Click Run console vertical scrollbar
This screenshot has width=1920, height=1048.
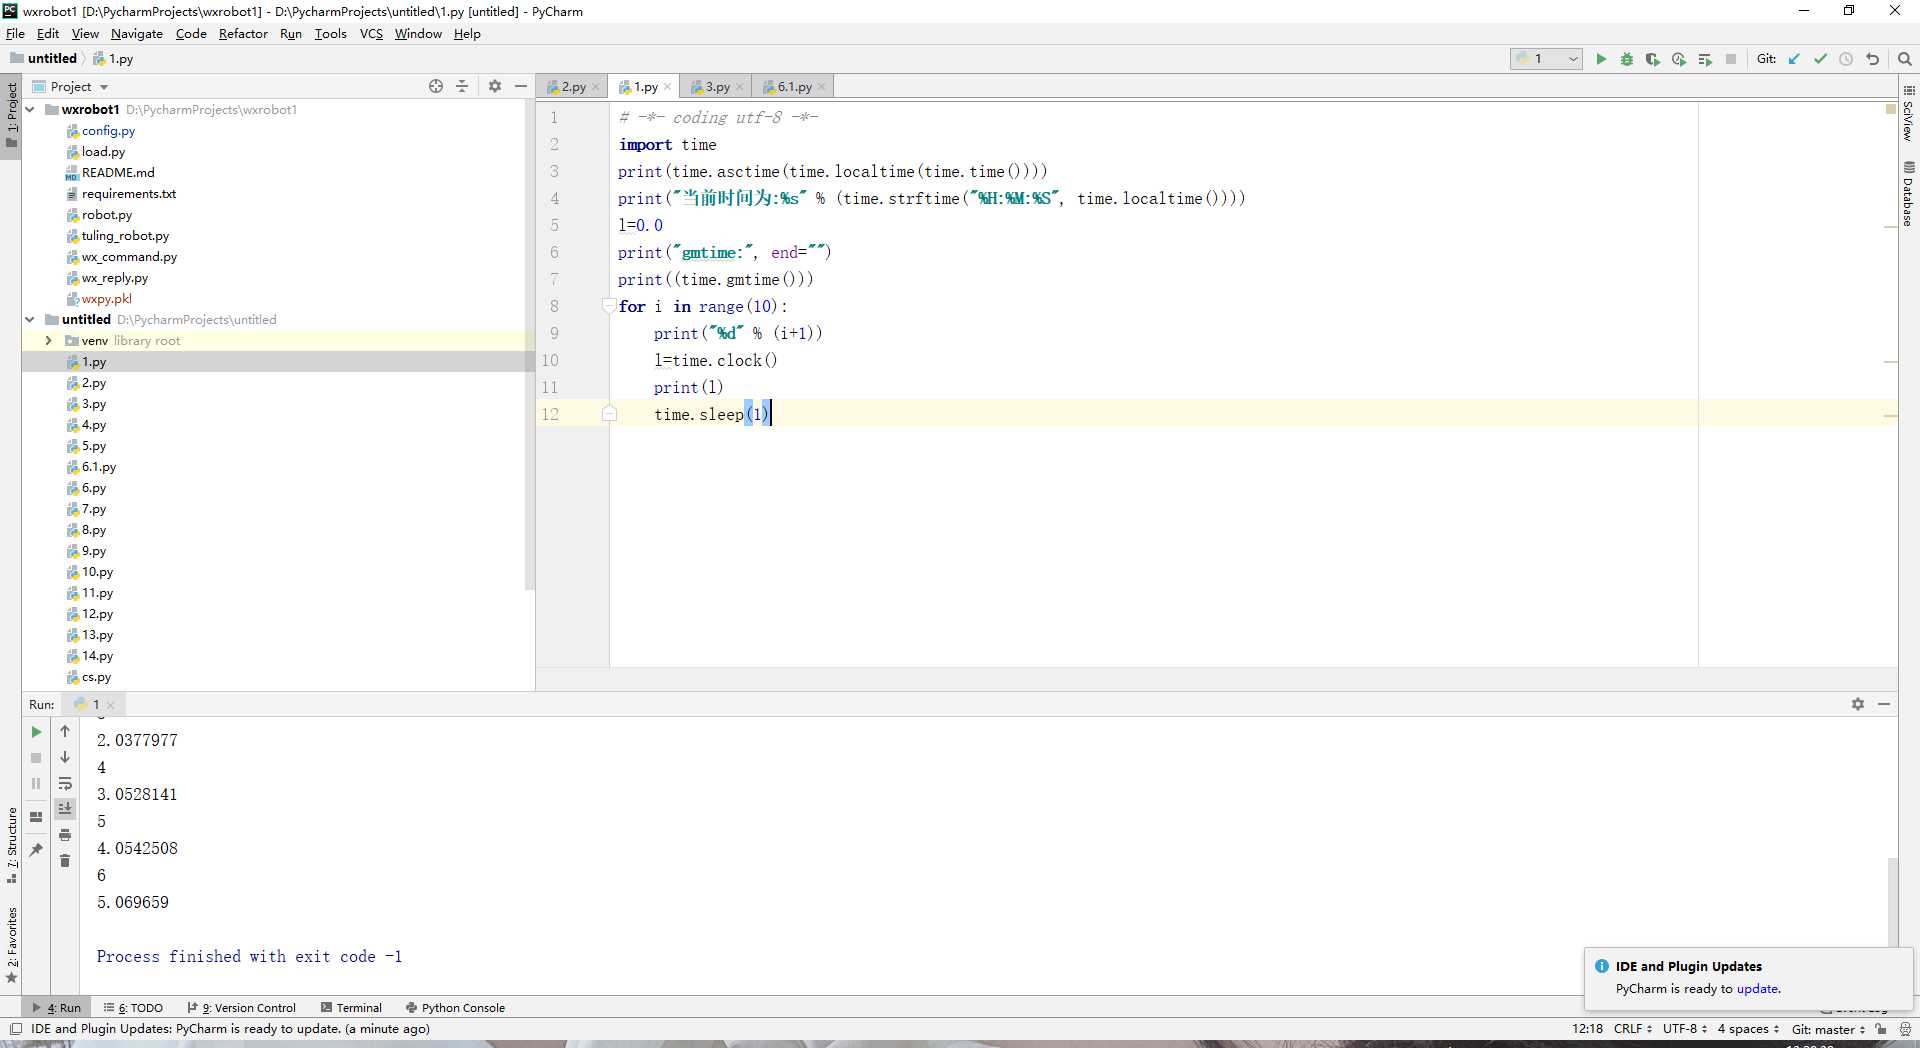click(x=1892, y=901)
